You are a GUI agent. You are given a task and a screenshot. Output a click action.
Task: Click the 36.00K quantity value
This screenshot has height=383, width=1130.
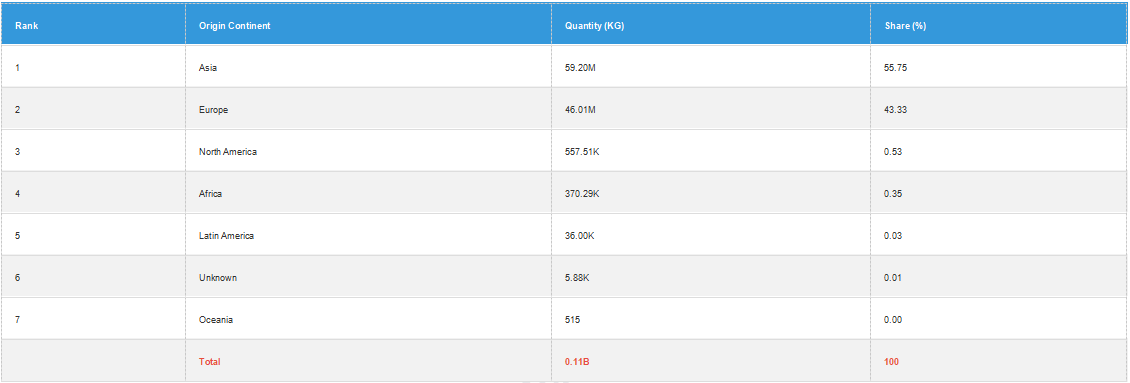tap(580, 235)
